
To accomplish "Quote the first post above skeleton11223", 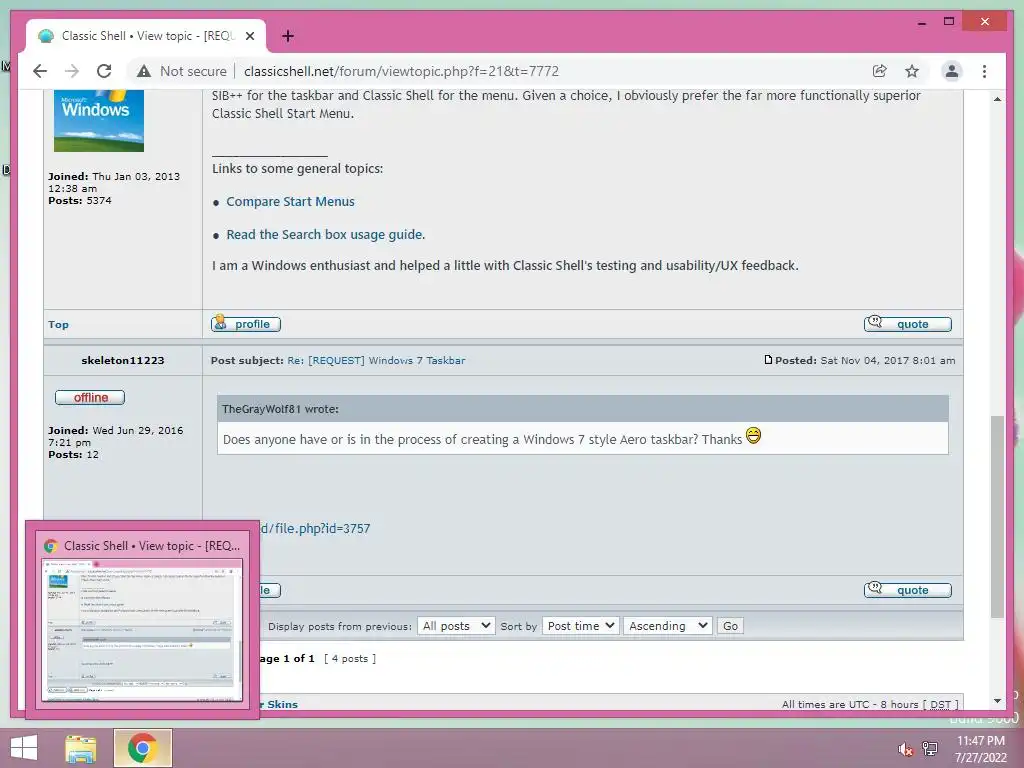I will (x=908, y=324).
